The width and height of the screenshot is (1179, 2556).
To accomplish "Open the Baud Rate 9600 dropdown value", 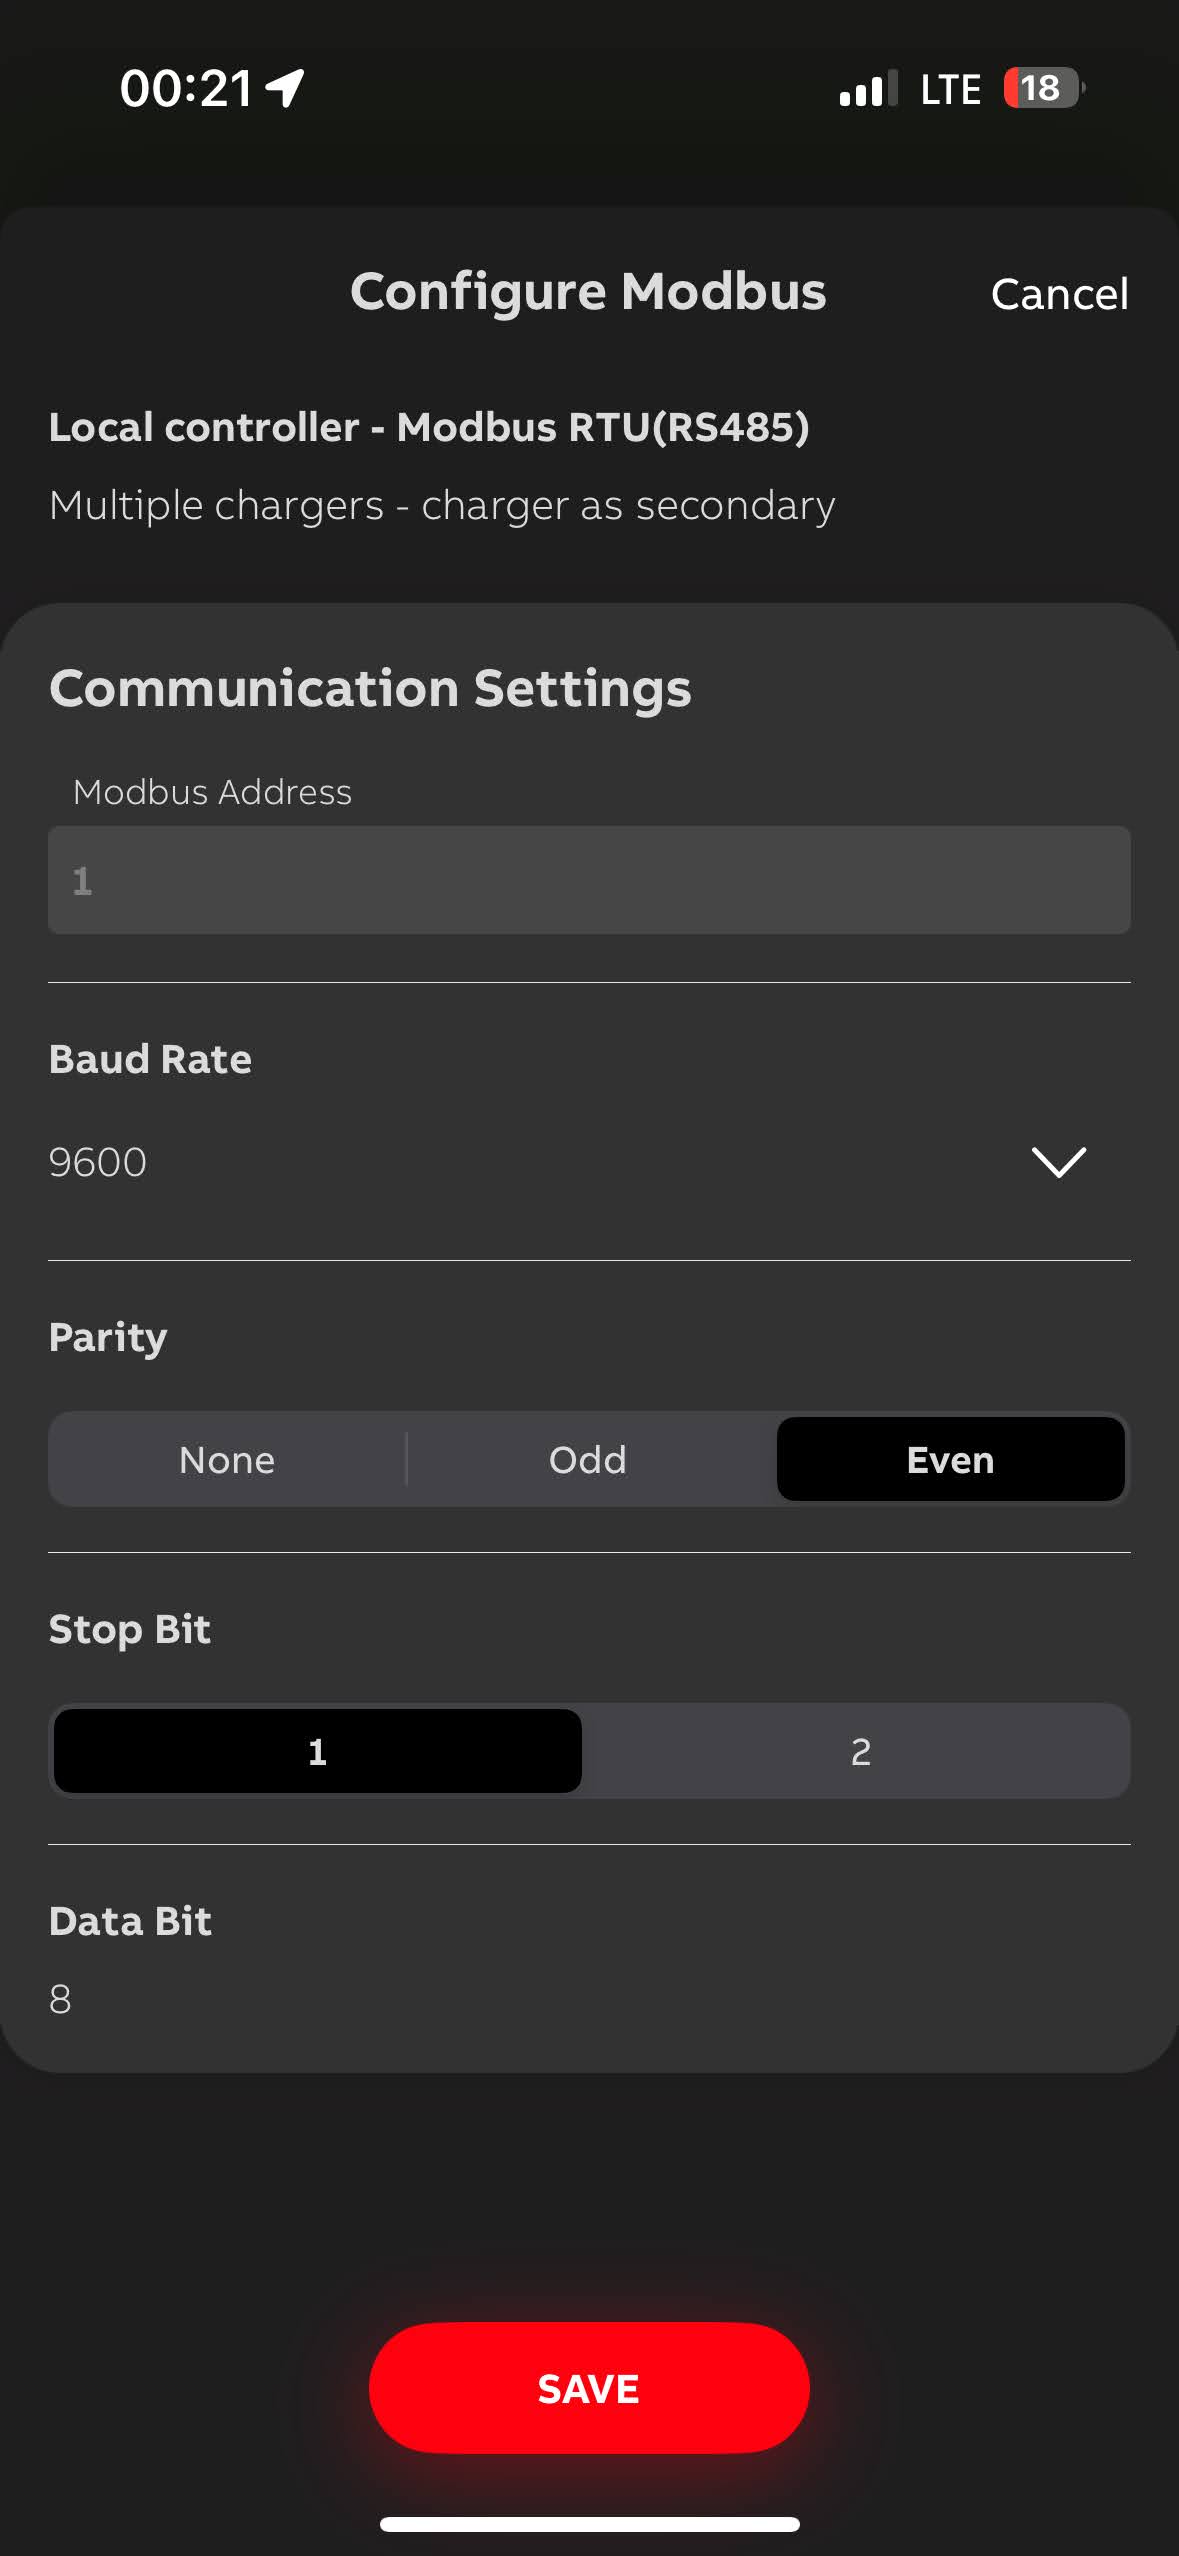I will click(x=98, y=1162).
